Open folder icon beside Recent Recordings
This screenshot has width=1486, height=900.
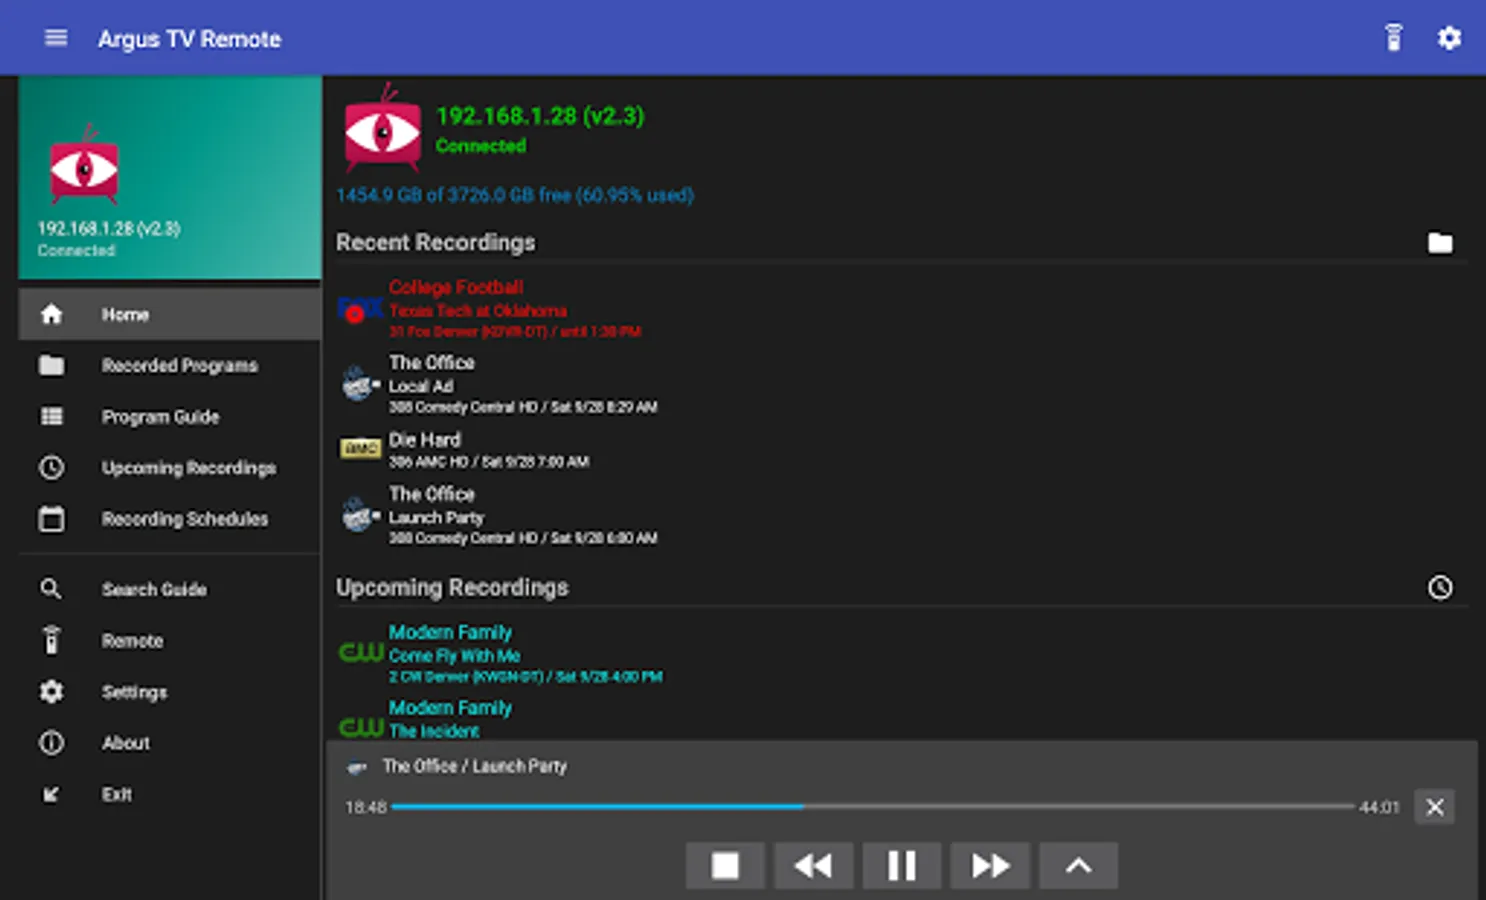1440,243
